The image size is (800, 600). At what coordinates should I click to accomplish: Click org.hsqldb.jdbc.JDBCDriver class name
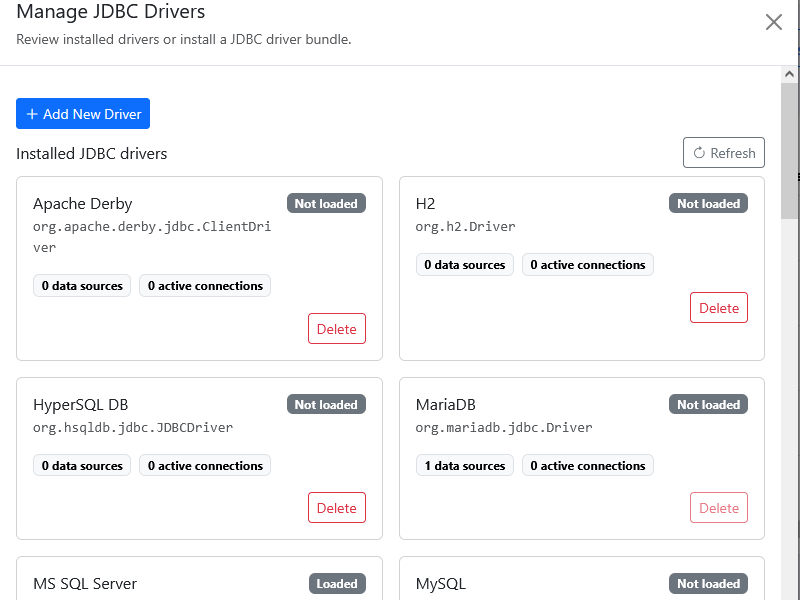point(133,428)
